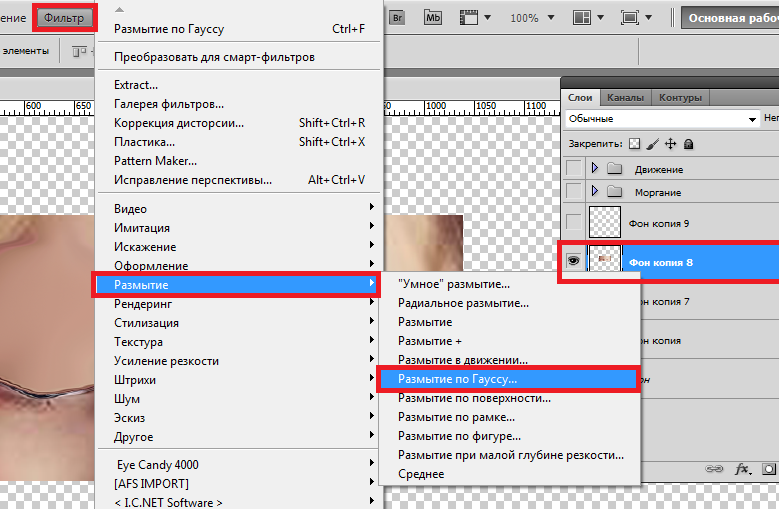Viewport: 779px width, 509px height.
Task: Switch to the Каналы tab
Action: [x=625, y=97]
